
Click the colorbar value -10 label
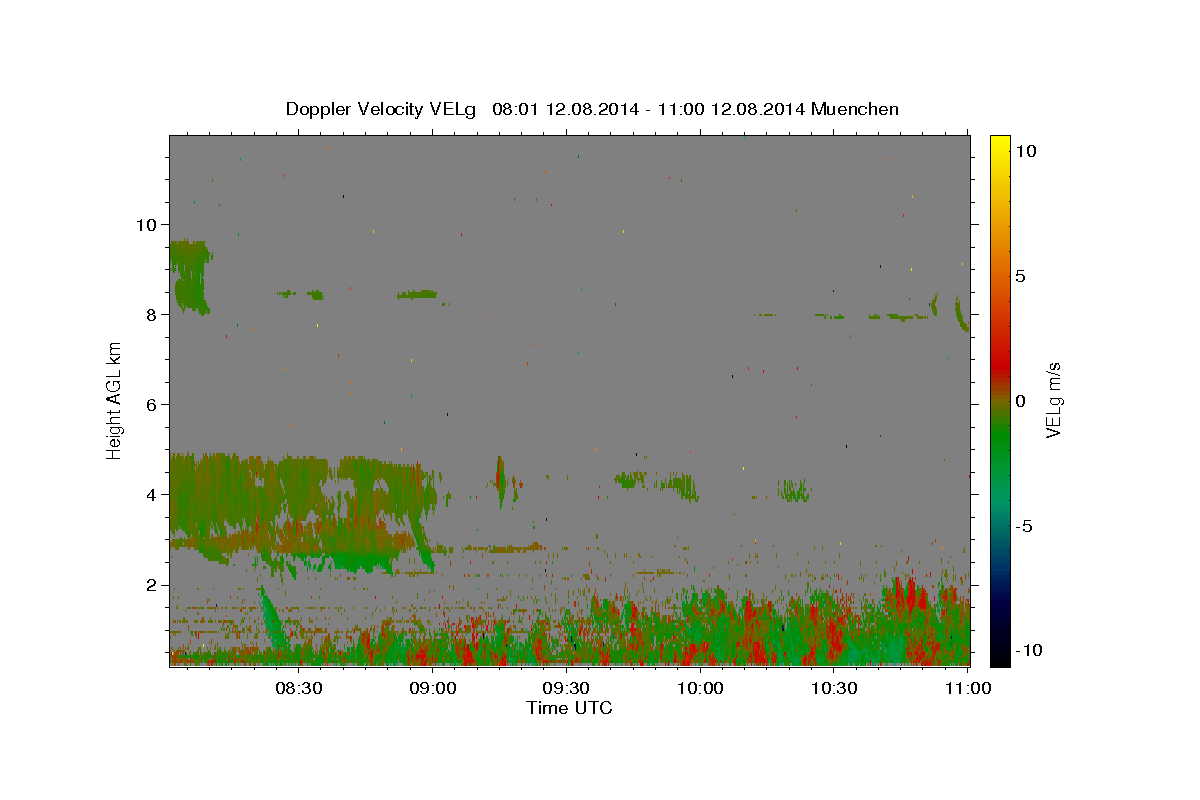tap(1027, 650)
